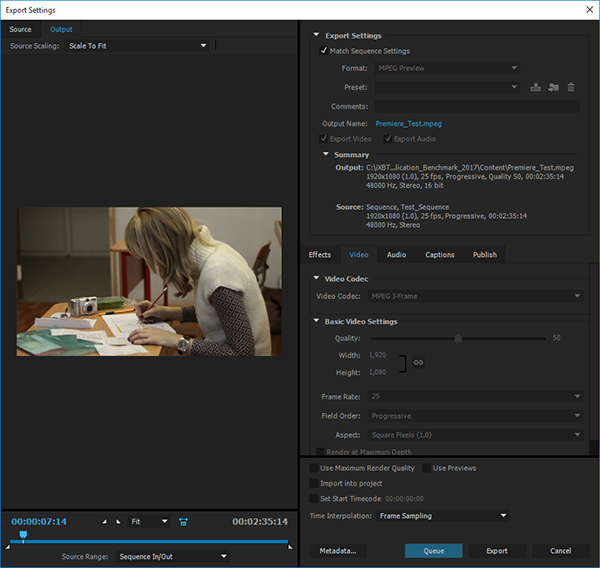Enable Use Maximum Render Quality
The image size is (600, 568).
pos(314,468)
